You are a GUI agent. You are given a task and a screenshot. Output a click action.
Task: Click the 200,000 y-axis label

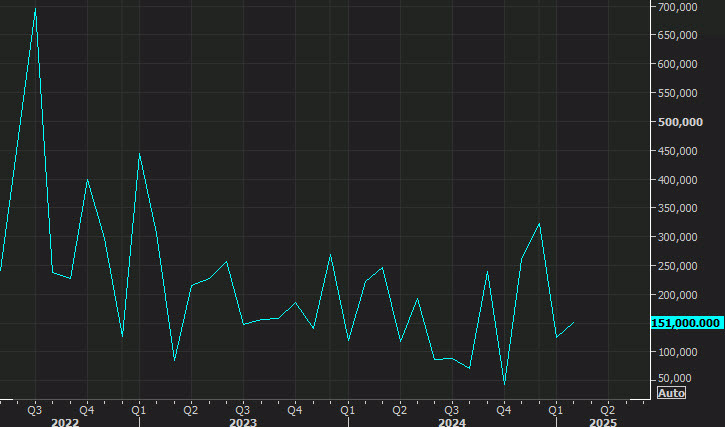click(677, 295)
